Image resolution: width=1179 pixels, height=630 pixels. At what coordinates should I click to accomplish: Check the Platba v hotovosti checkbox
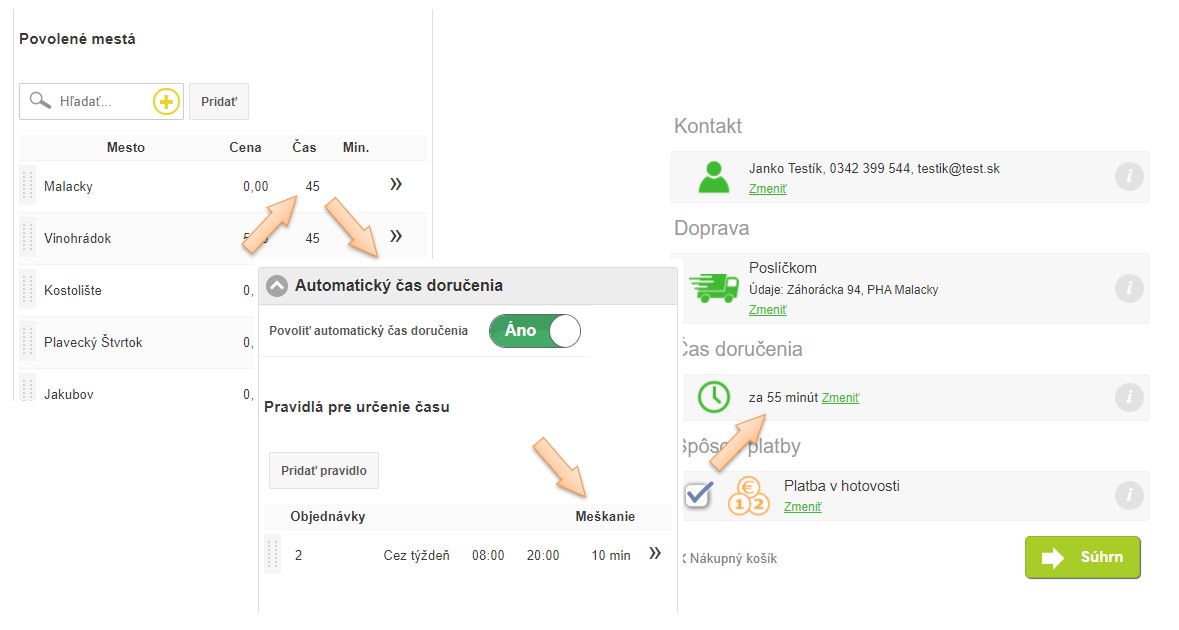click(698, 495)
